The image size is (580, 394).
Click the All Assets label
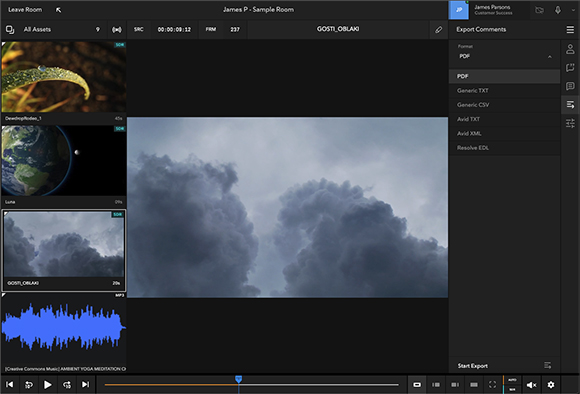[37, 29]
